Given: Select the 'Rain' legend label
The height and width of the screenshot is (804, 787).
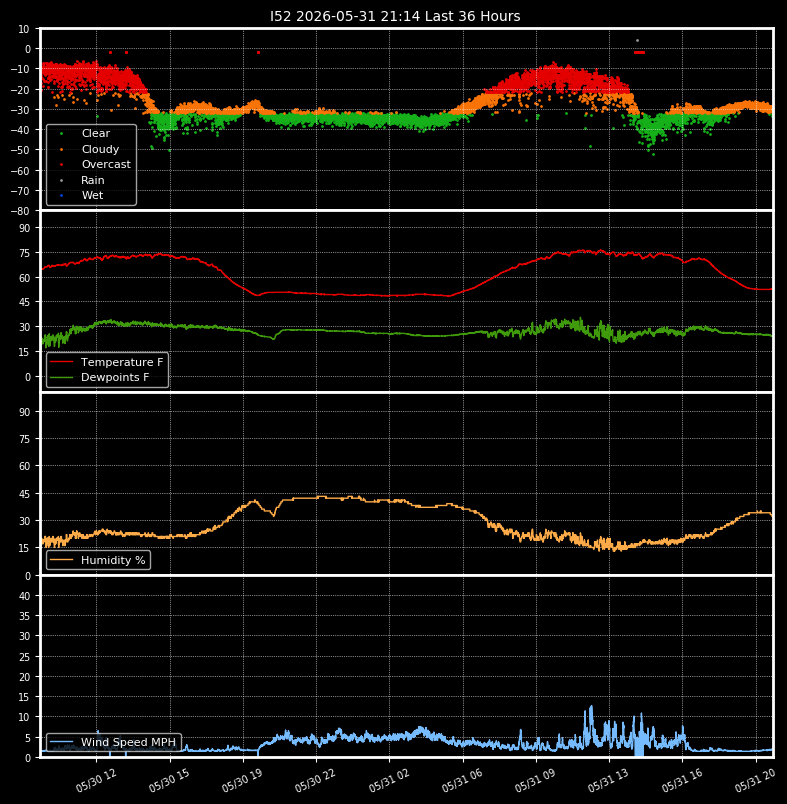Looking at the screenshot, I should click(93, 180).
